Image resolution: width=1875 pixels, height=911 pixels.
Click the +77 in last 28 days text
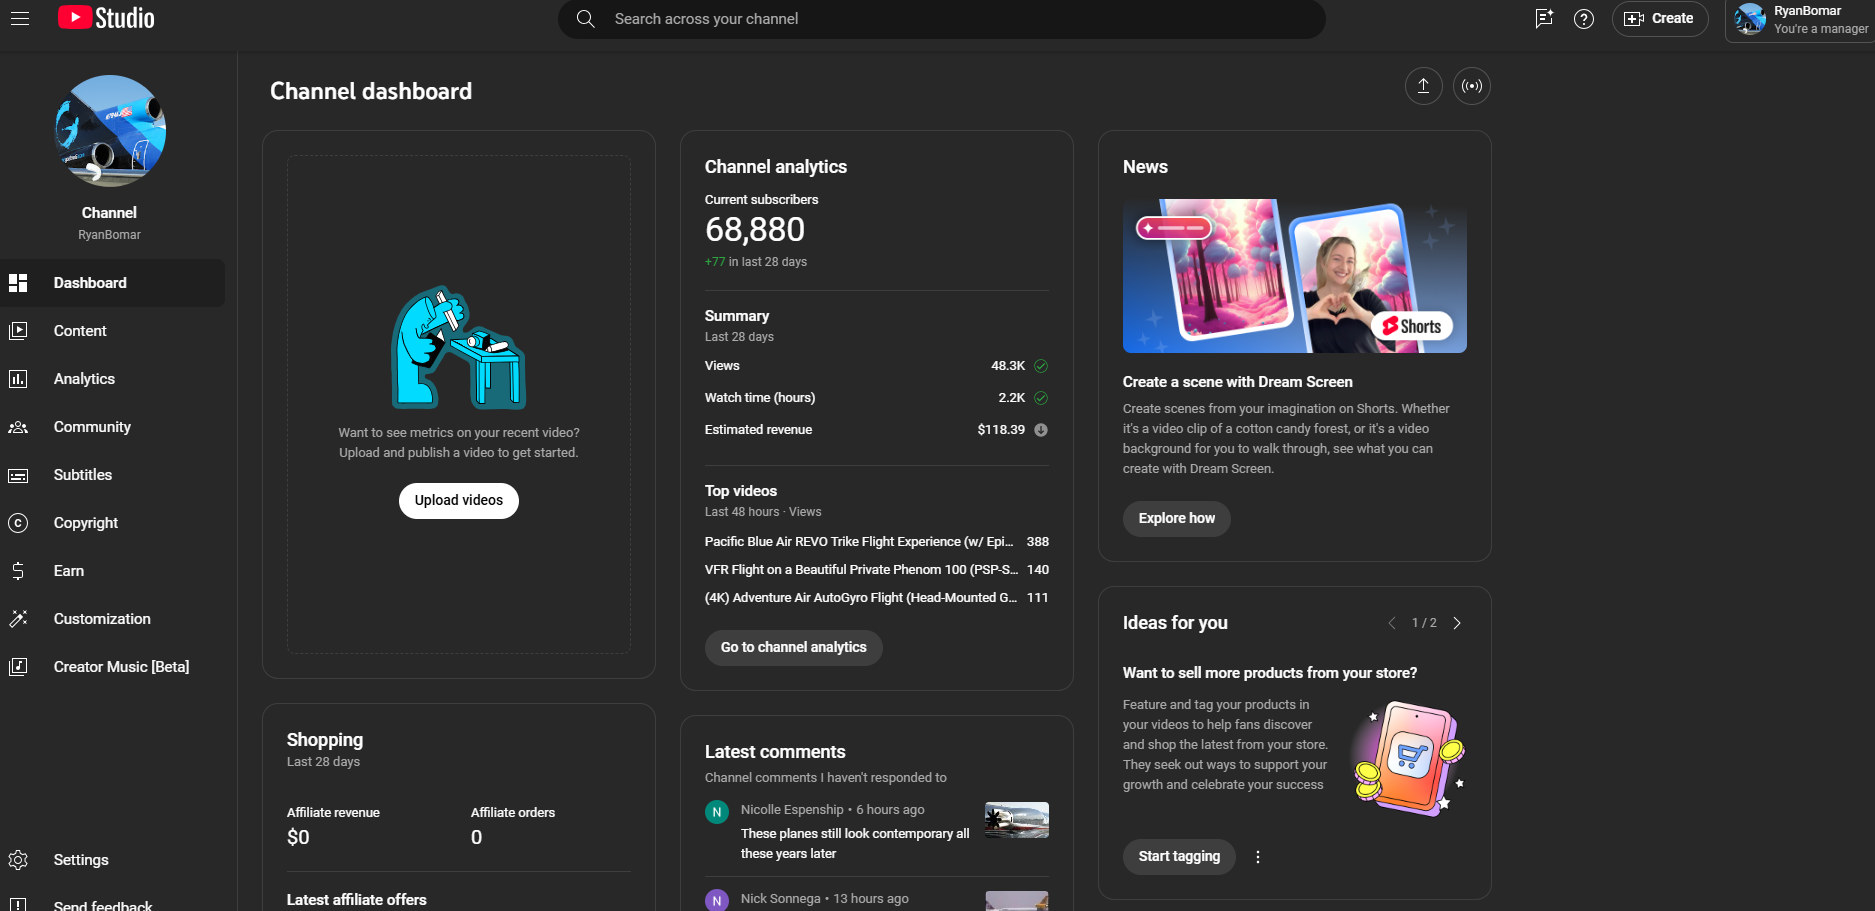(x=756, y=262)
